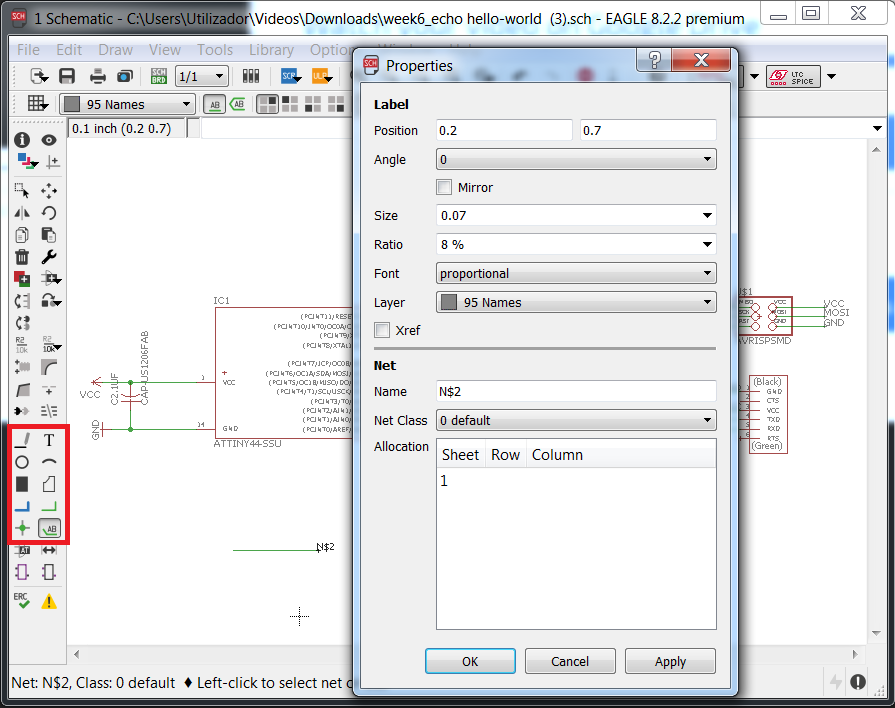Select the Change wrench tool
Image resolution: width=895 pixels, height=708 pixels.
pyautogui.click(x=49, y=257)
